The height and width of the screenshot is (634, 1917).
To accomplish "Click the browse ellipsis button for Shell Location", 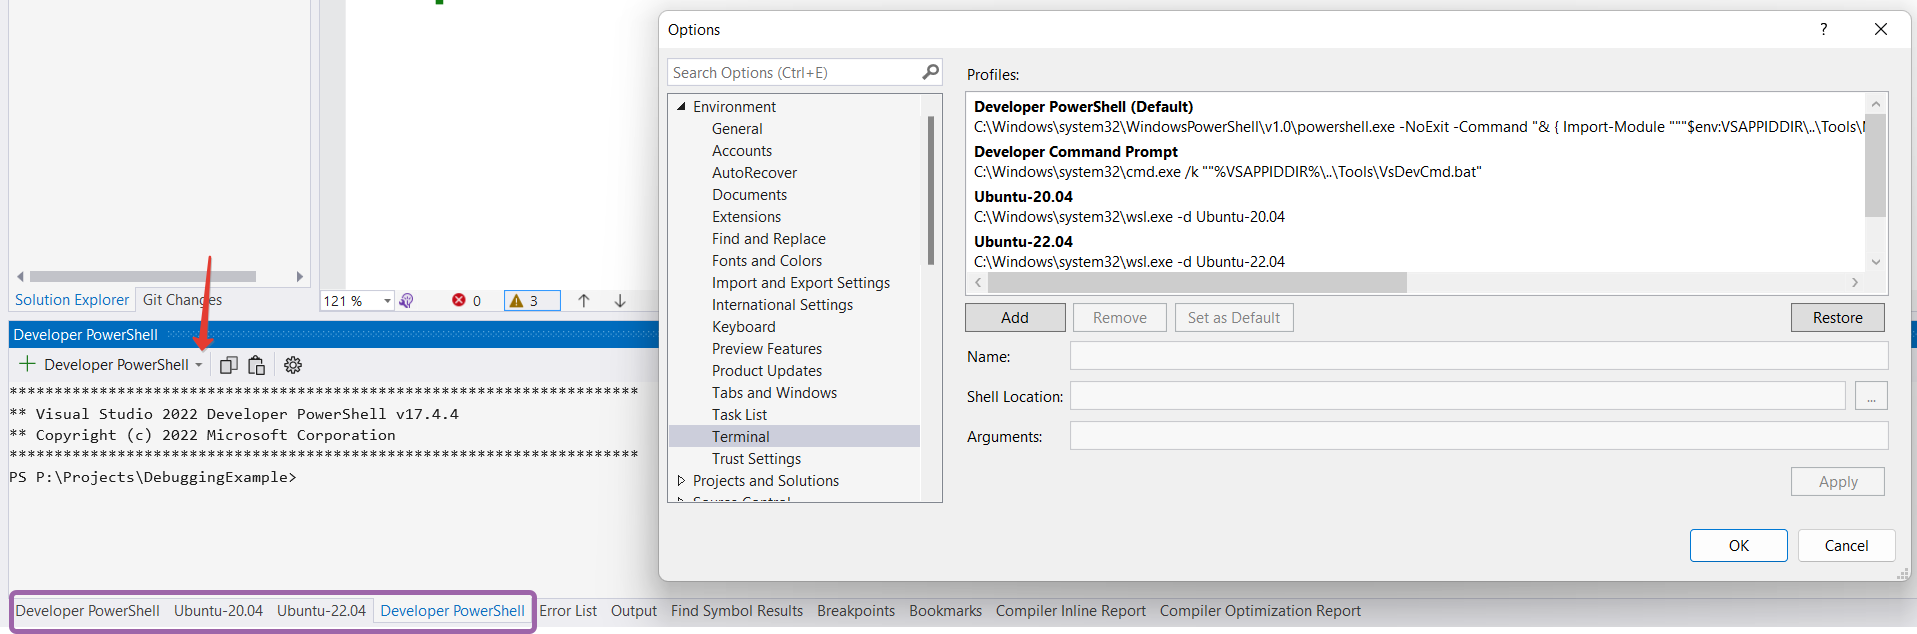I will pyautogui.click(x=1871, y=396).
